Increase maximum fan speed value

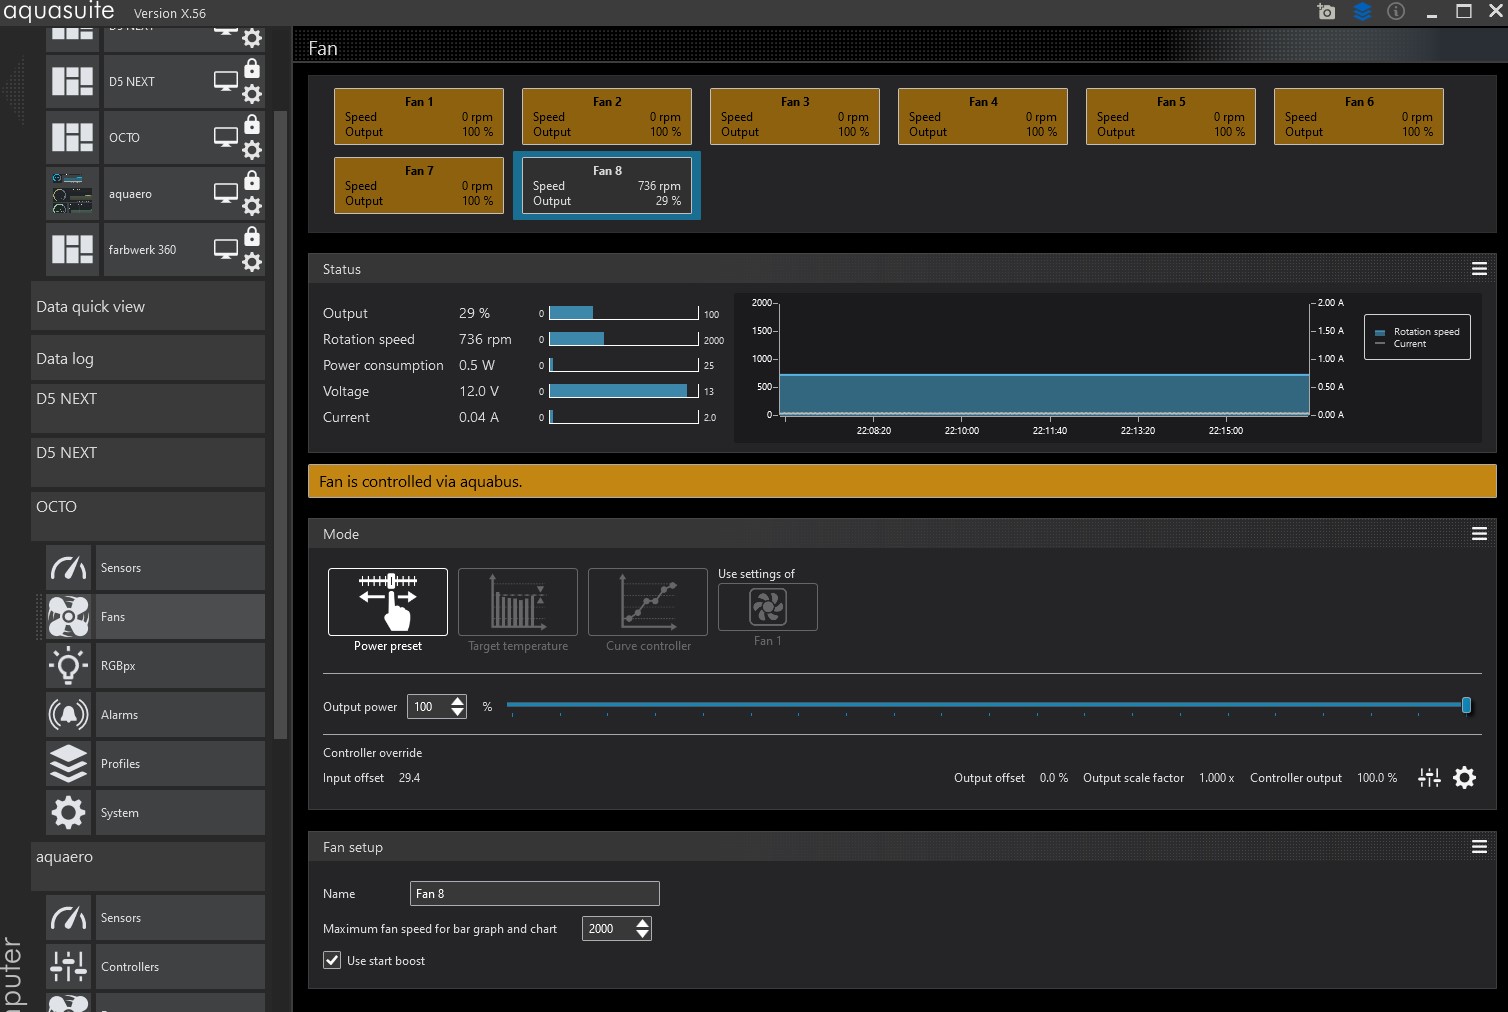[x=643, y=923]
